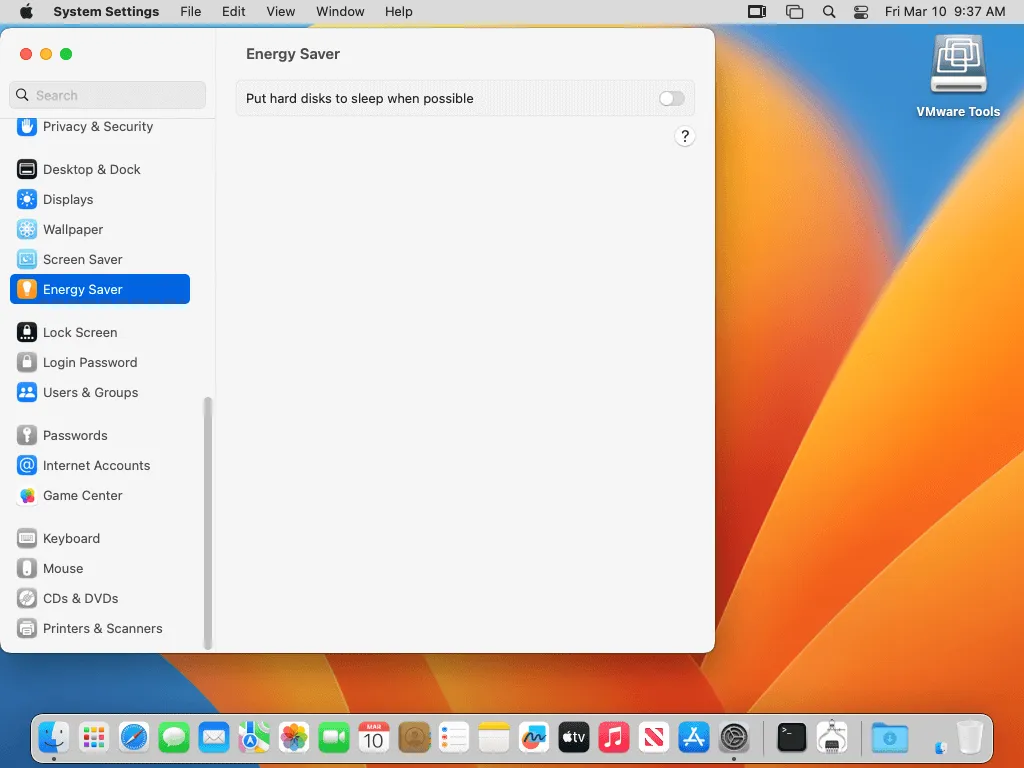Open Privacy & Security settings
The image size is (1024, 768).
pos(98,127)
